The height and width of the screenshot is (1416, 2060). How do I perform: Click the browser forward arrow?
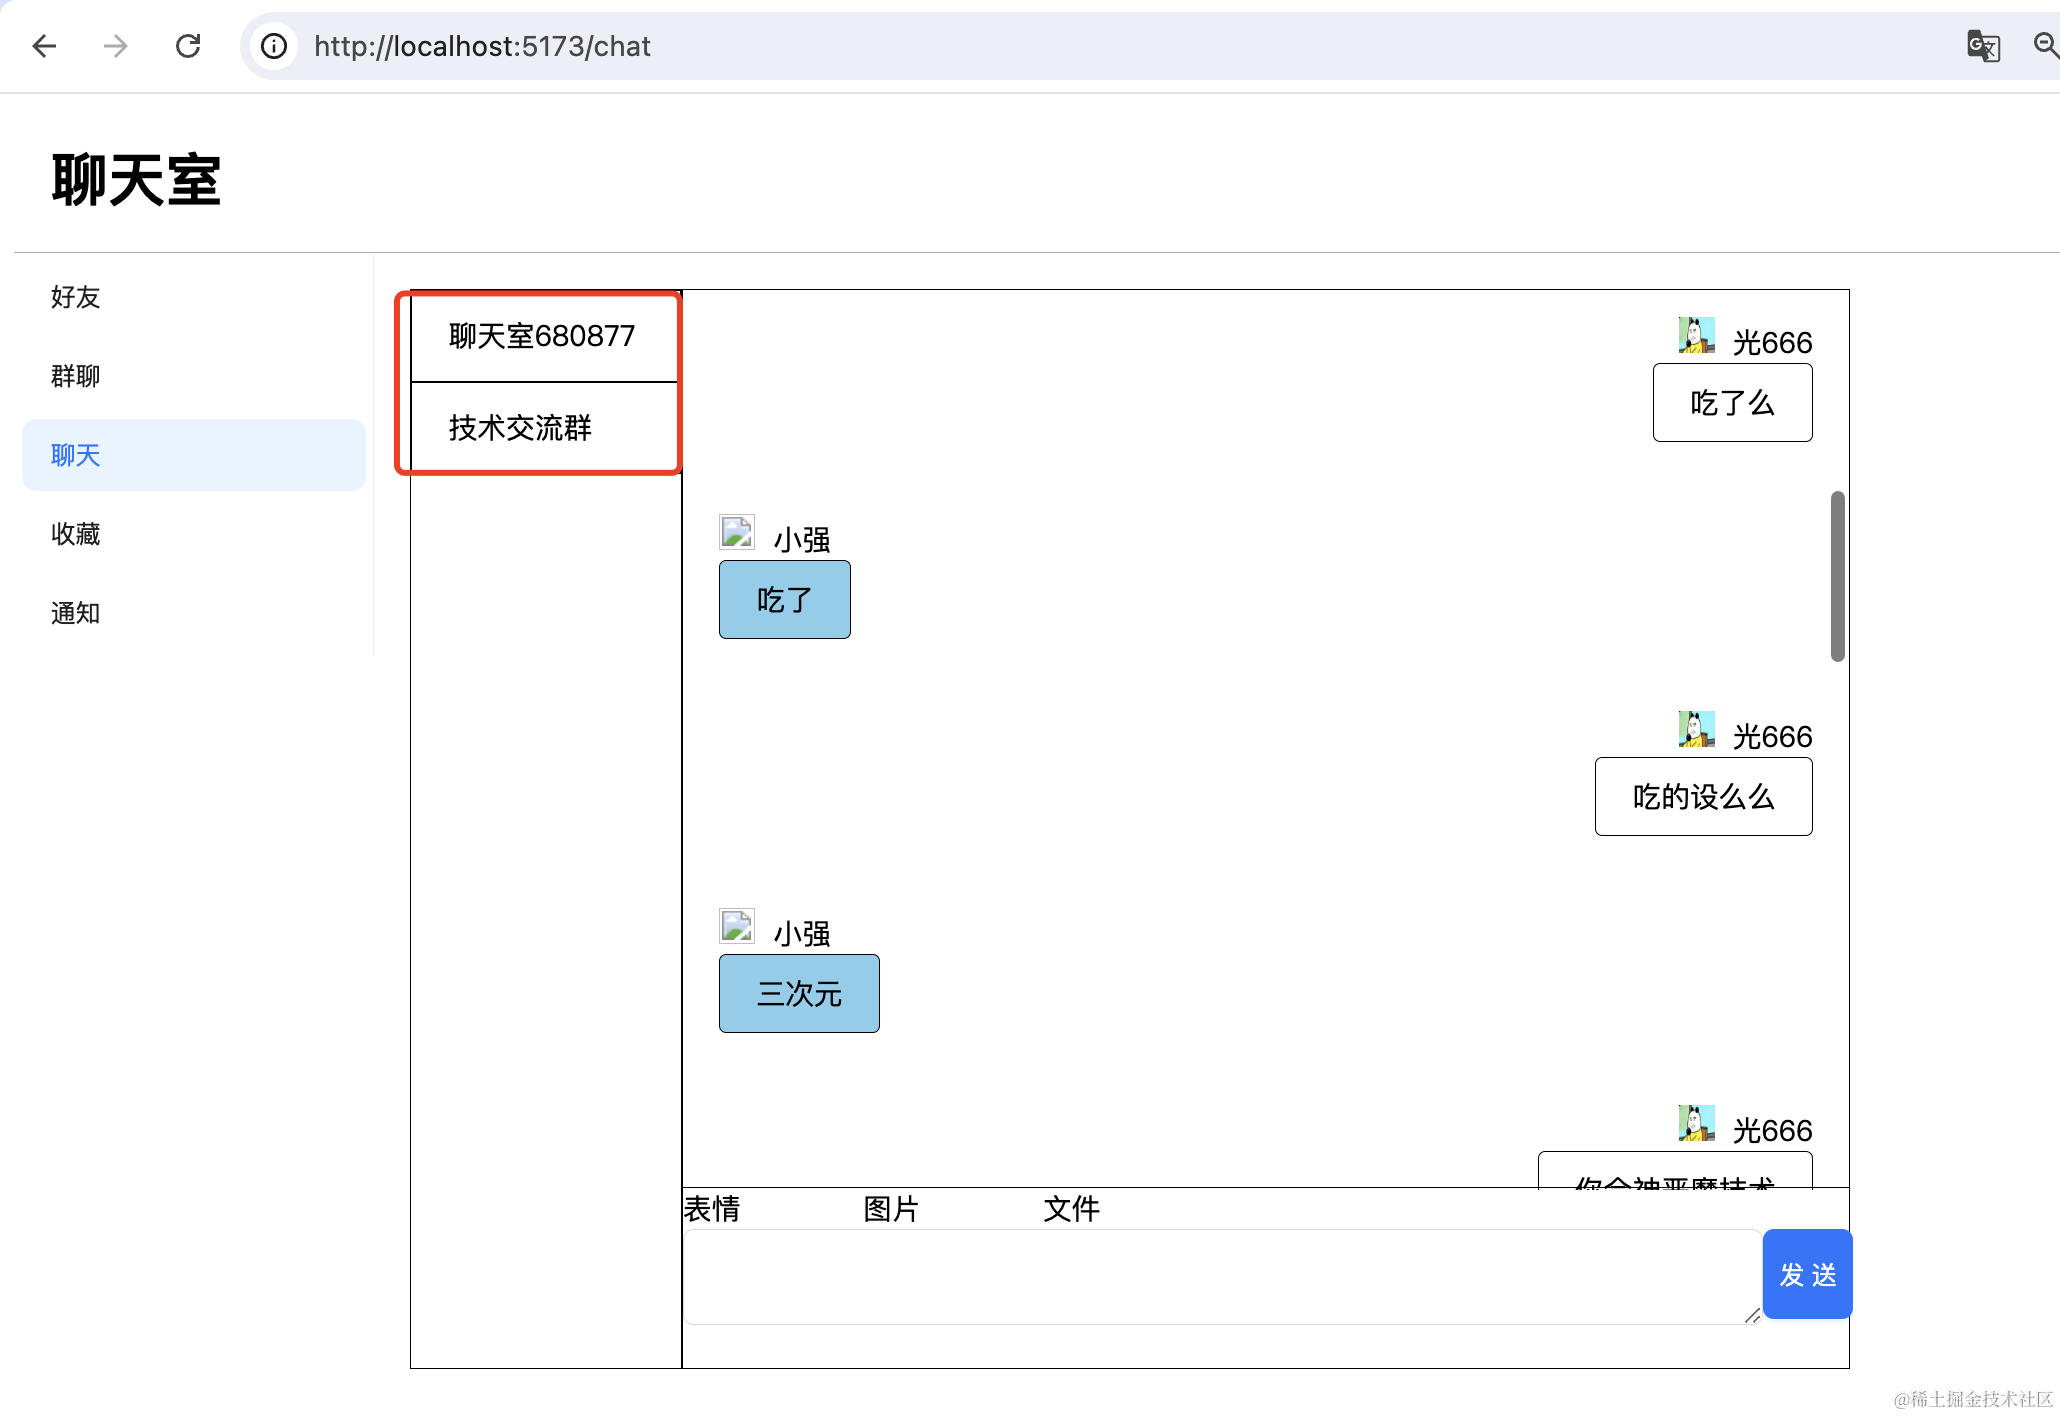click(116, 46)
